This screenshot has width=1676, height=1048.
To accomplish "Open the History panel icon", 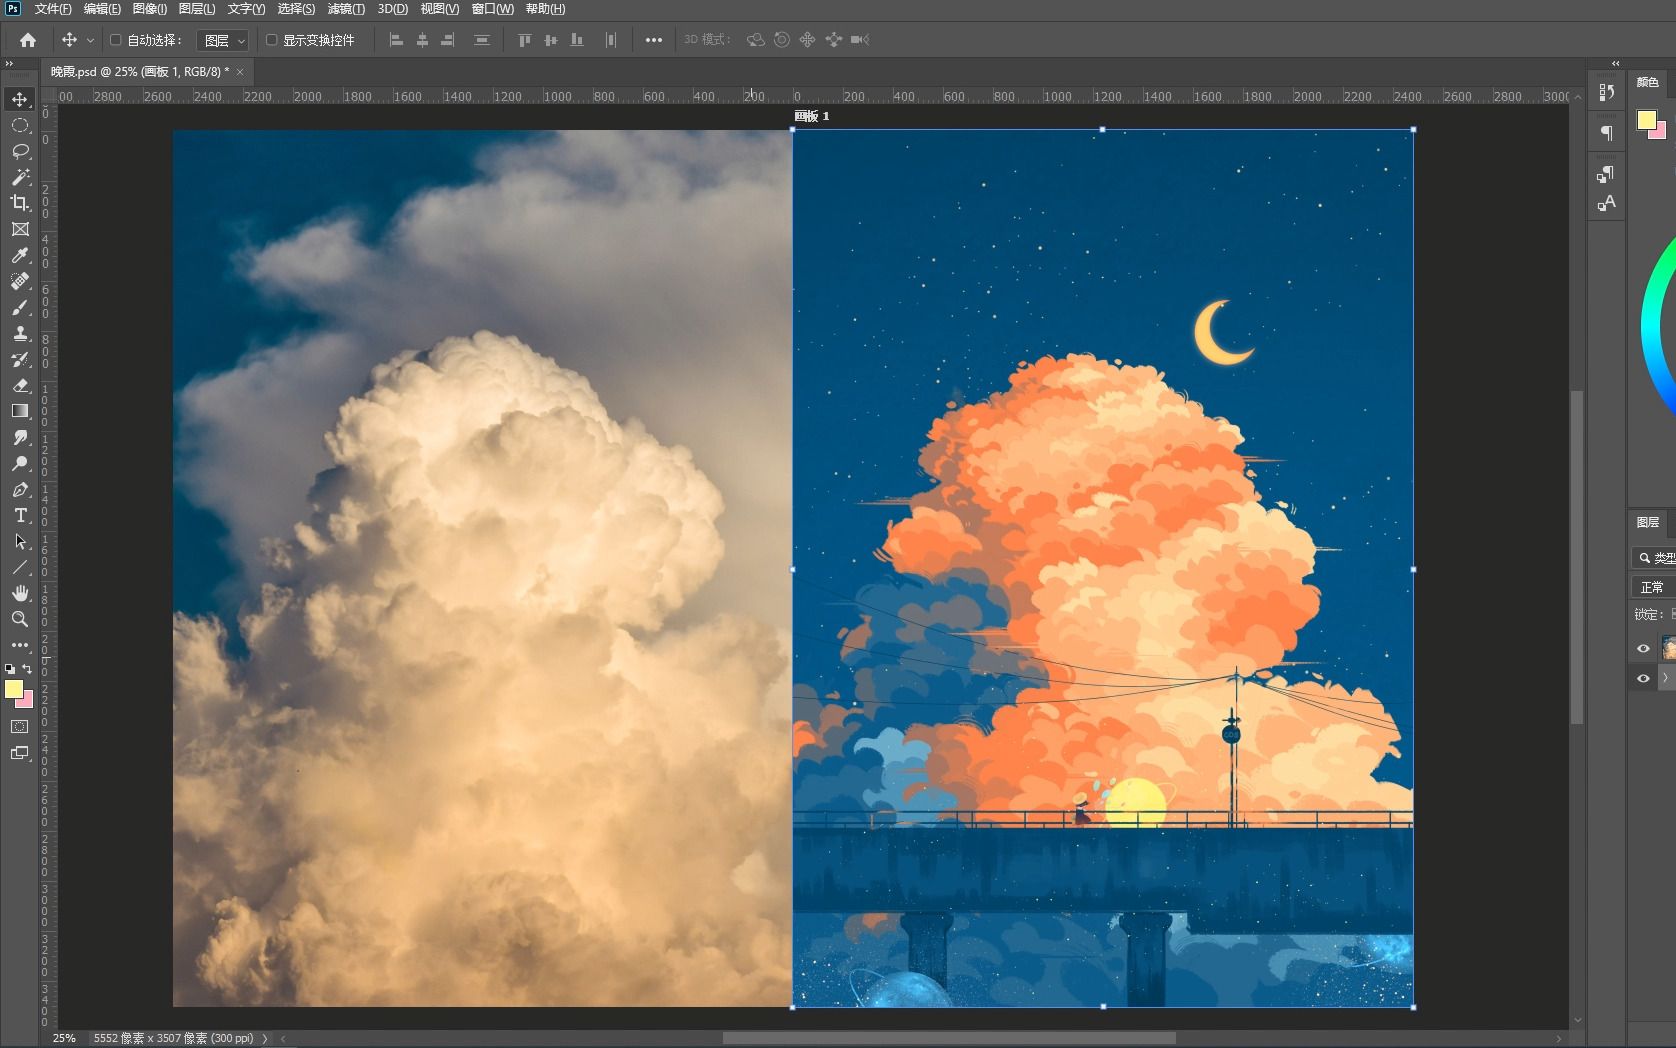I will click(1606, 93).
